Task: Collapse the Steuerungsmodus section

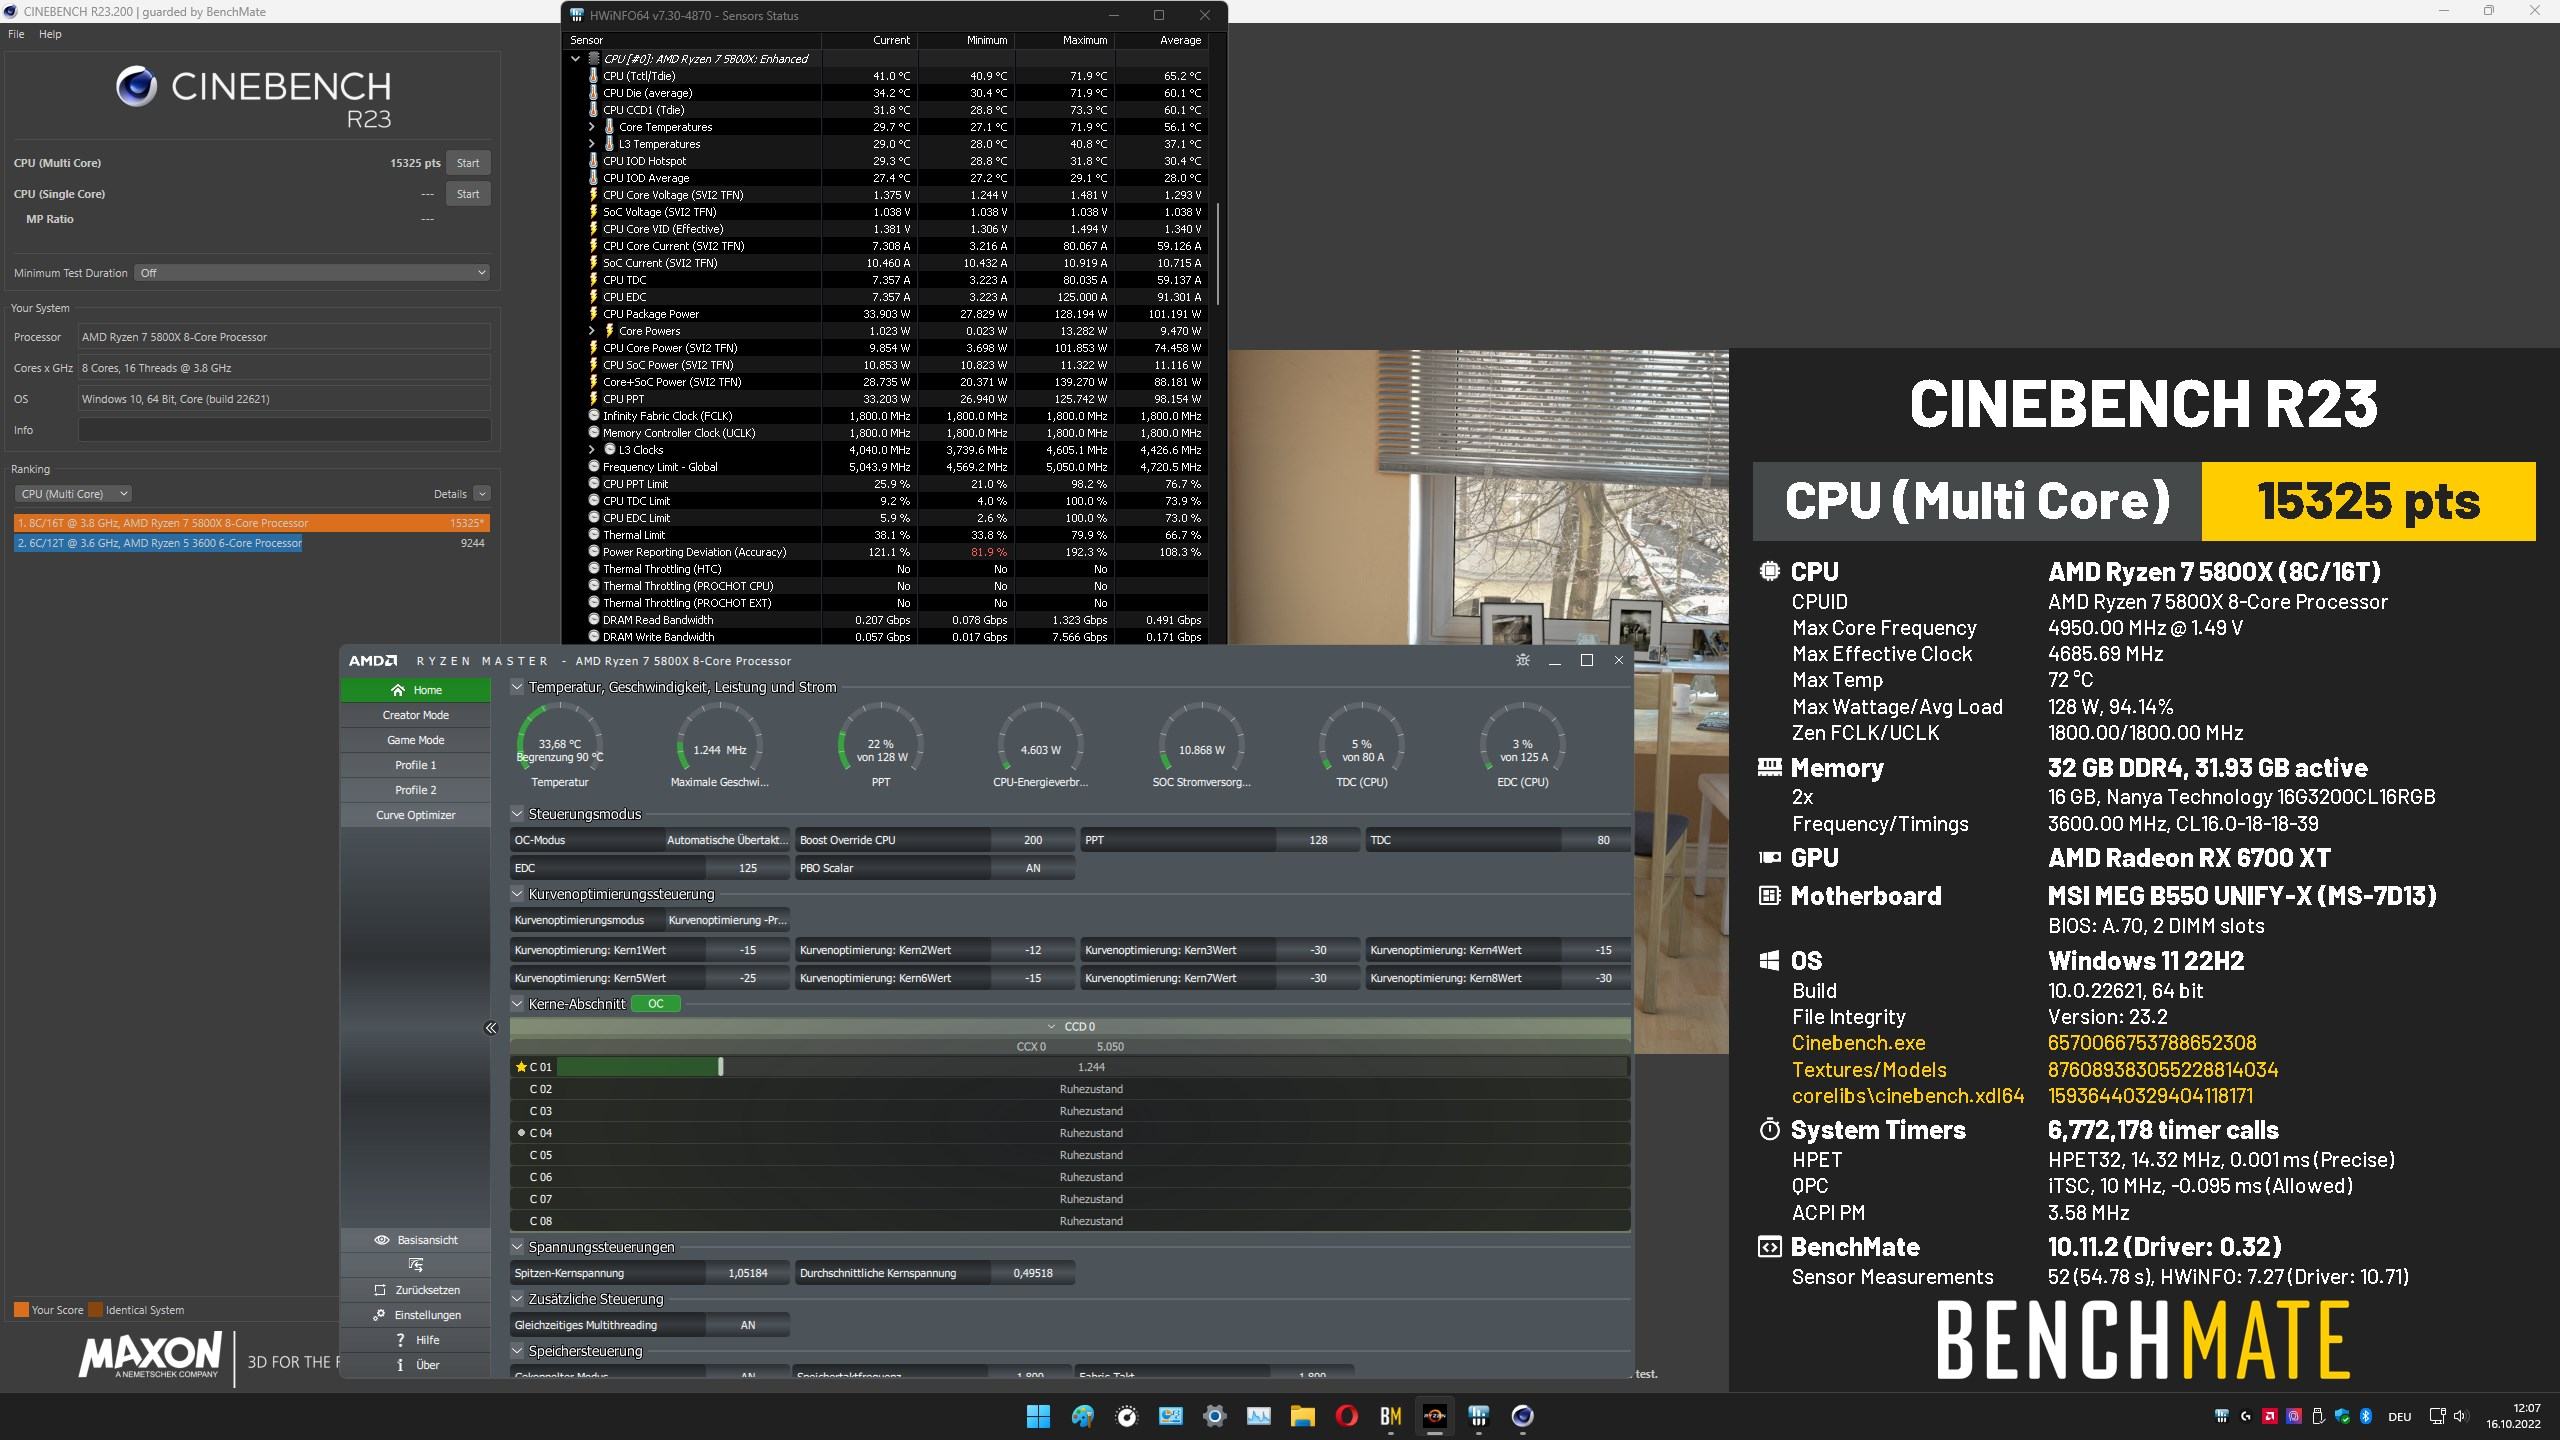Action: (517, 814)
